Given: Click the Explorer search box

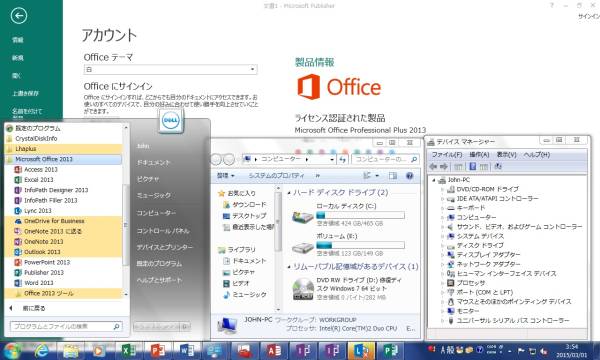Looking at the screenshot, I should point(385,159).
